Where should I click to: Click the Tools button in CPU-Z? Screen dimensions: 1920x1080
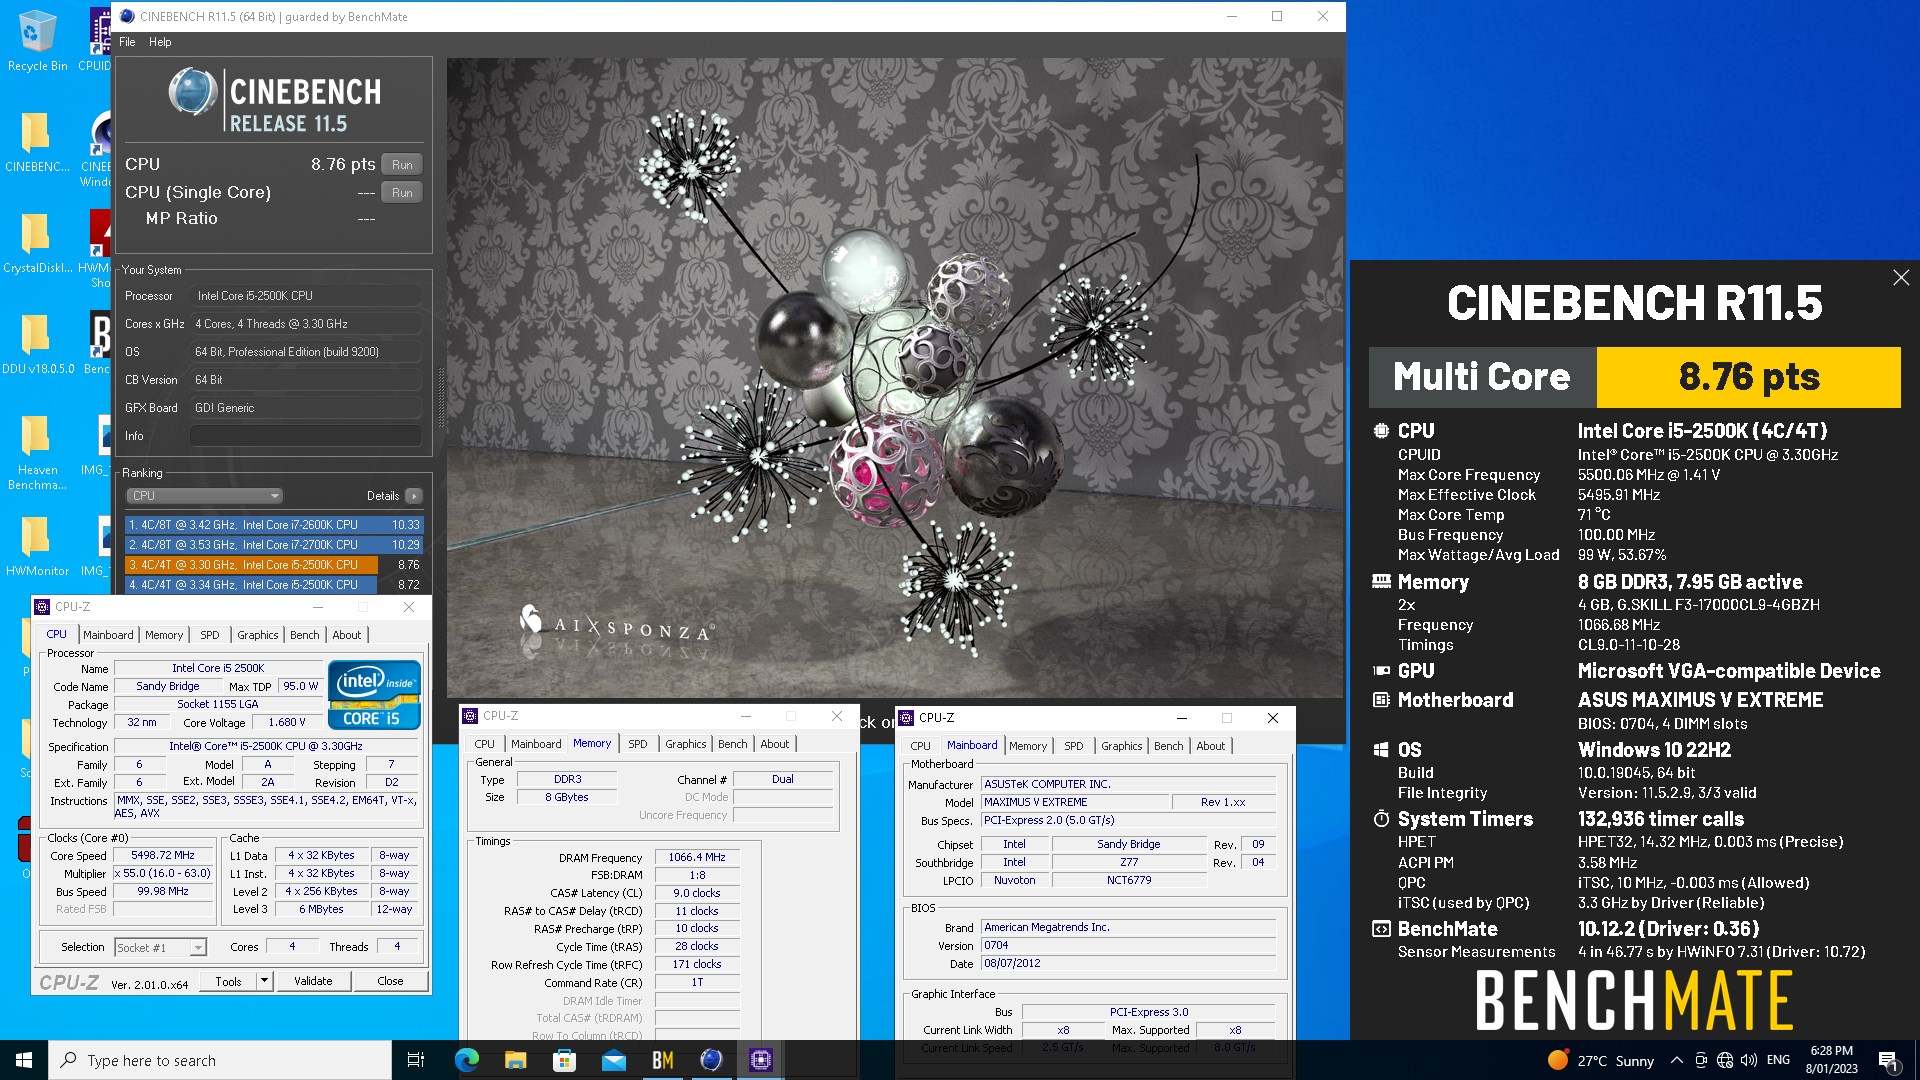point(228,981)
